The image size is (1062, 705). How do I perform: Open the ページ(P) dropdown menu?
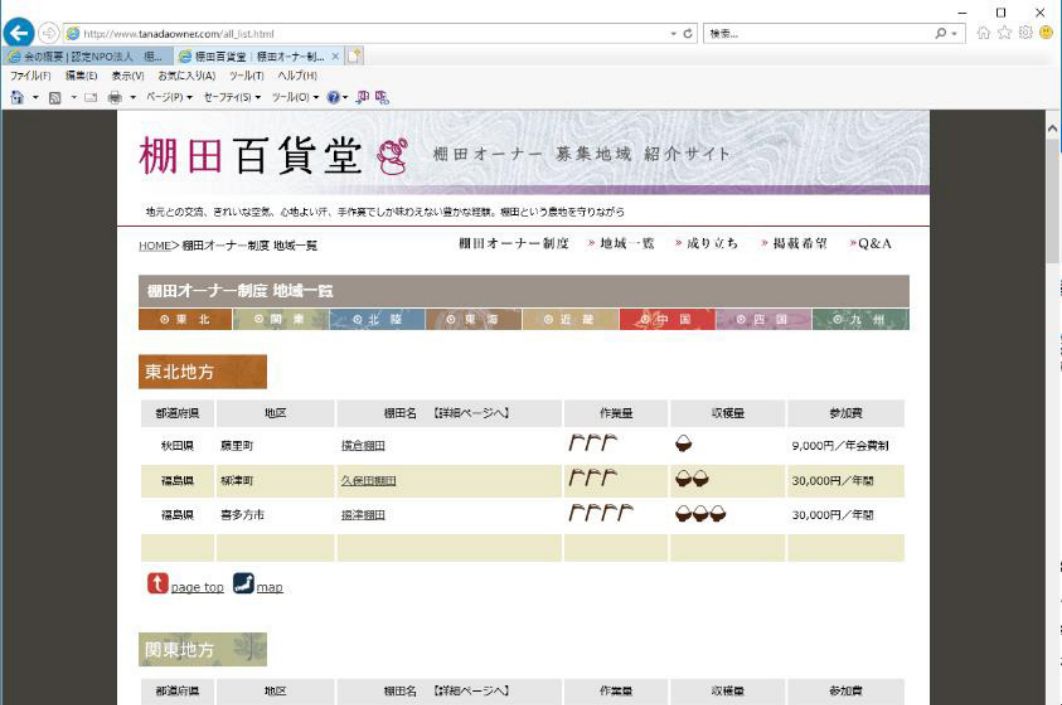tap(169, 98)
